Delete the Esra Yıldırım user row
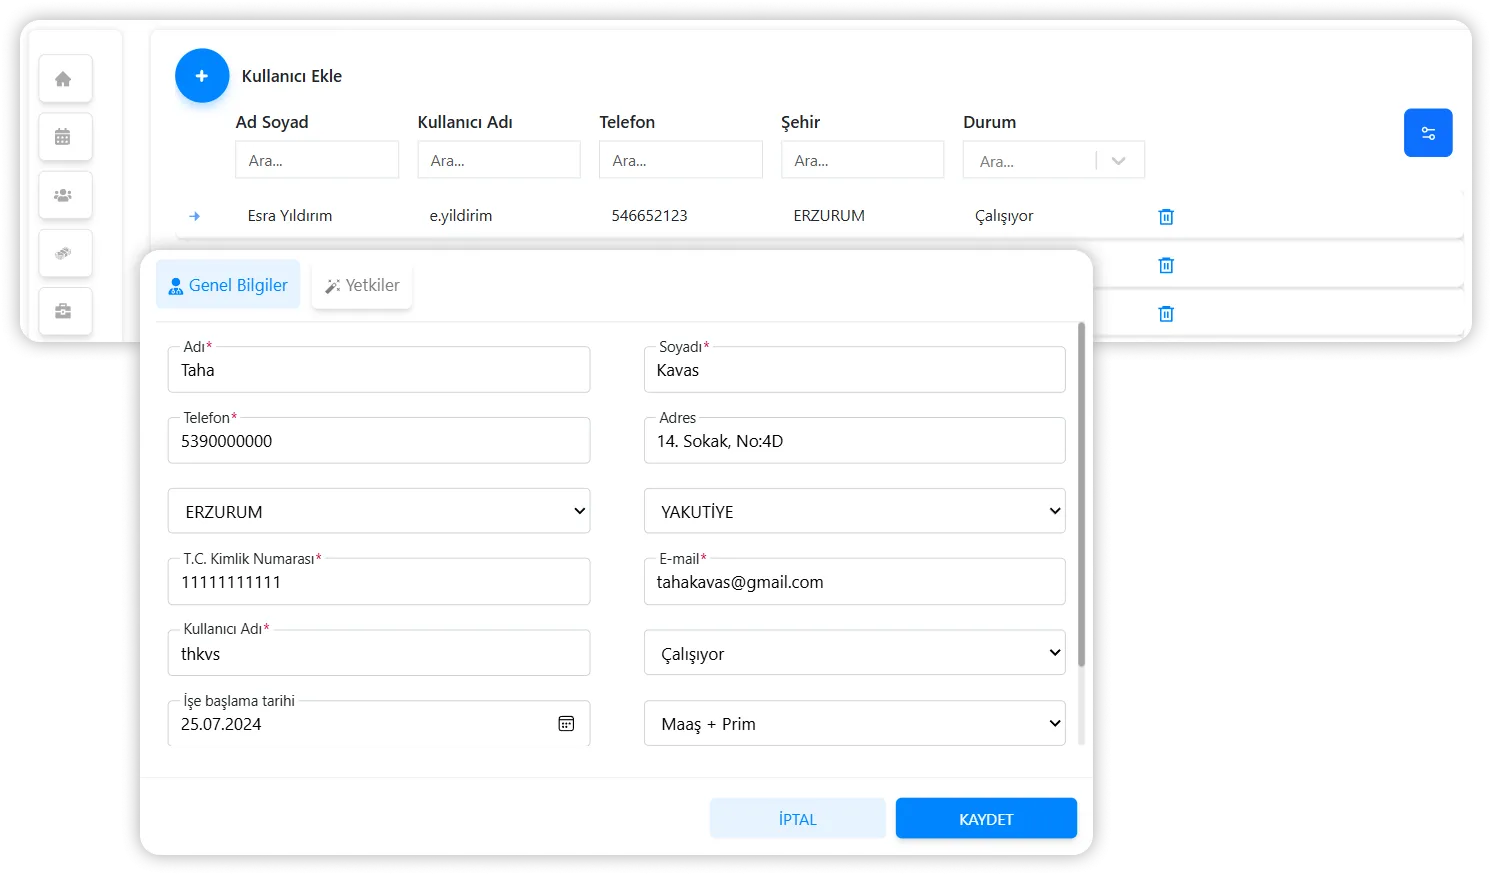The image size is (1492, 875). click(1165, 217)
